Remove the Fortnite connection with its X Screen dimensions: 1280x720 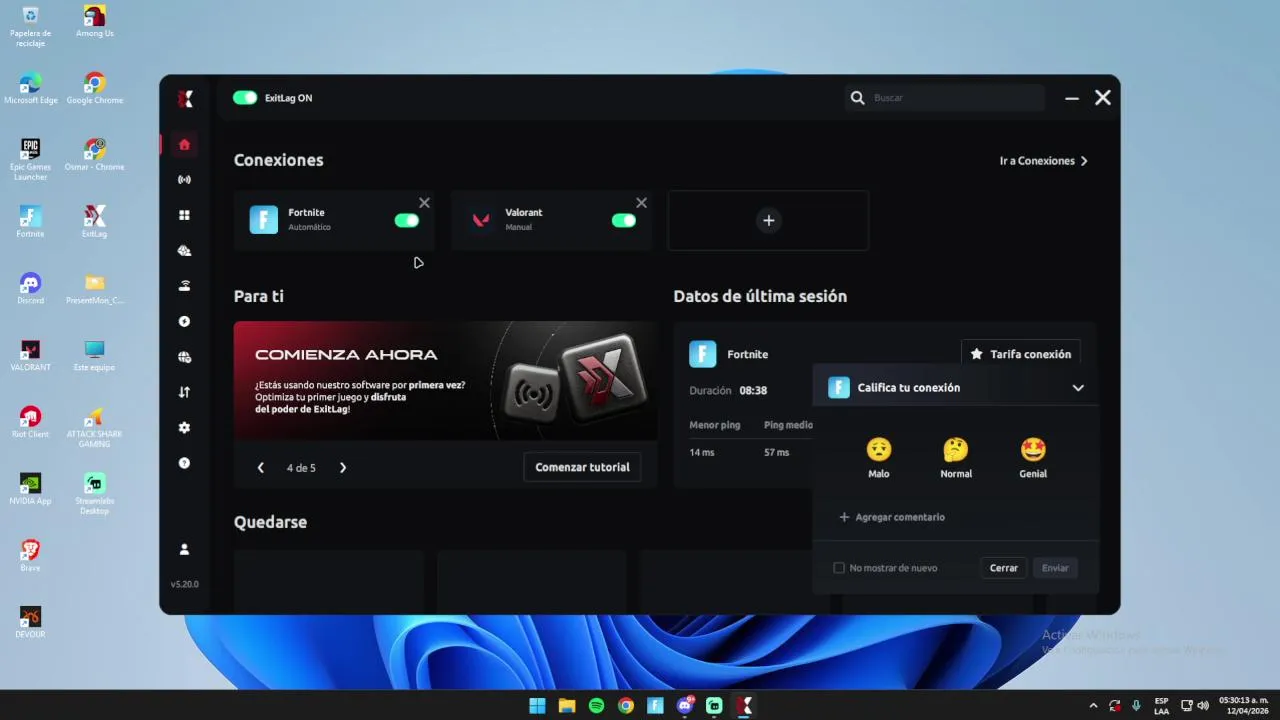(x=424, y=203)
